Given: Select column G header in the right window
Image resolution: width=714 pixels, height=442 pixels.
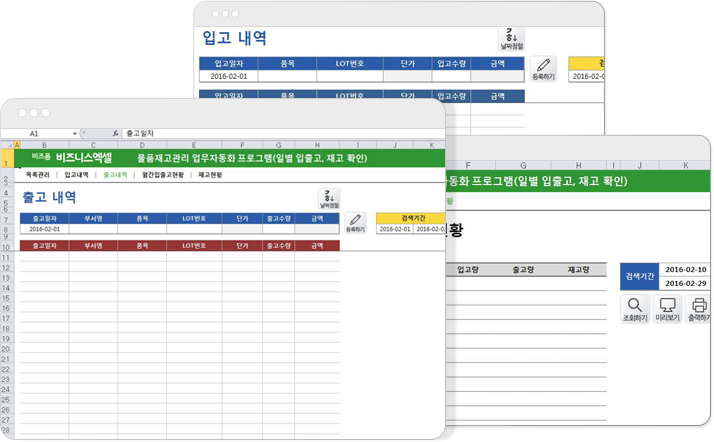Looking at the screenshot, I should [523, 166].
